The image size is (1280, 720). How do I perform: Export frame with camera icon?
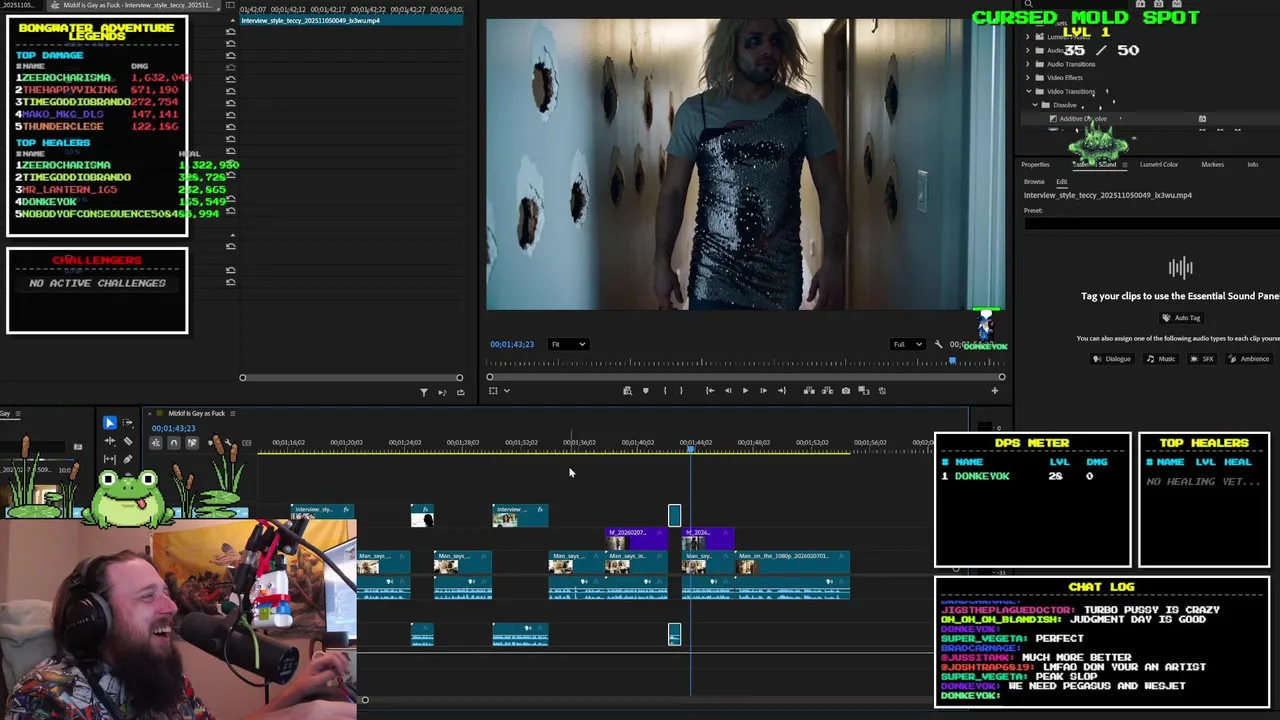[x=846, y=391]
